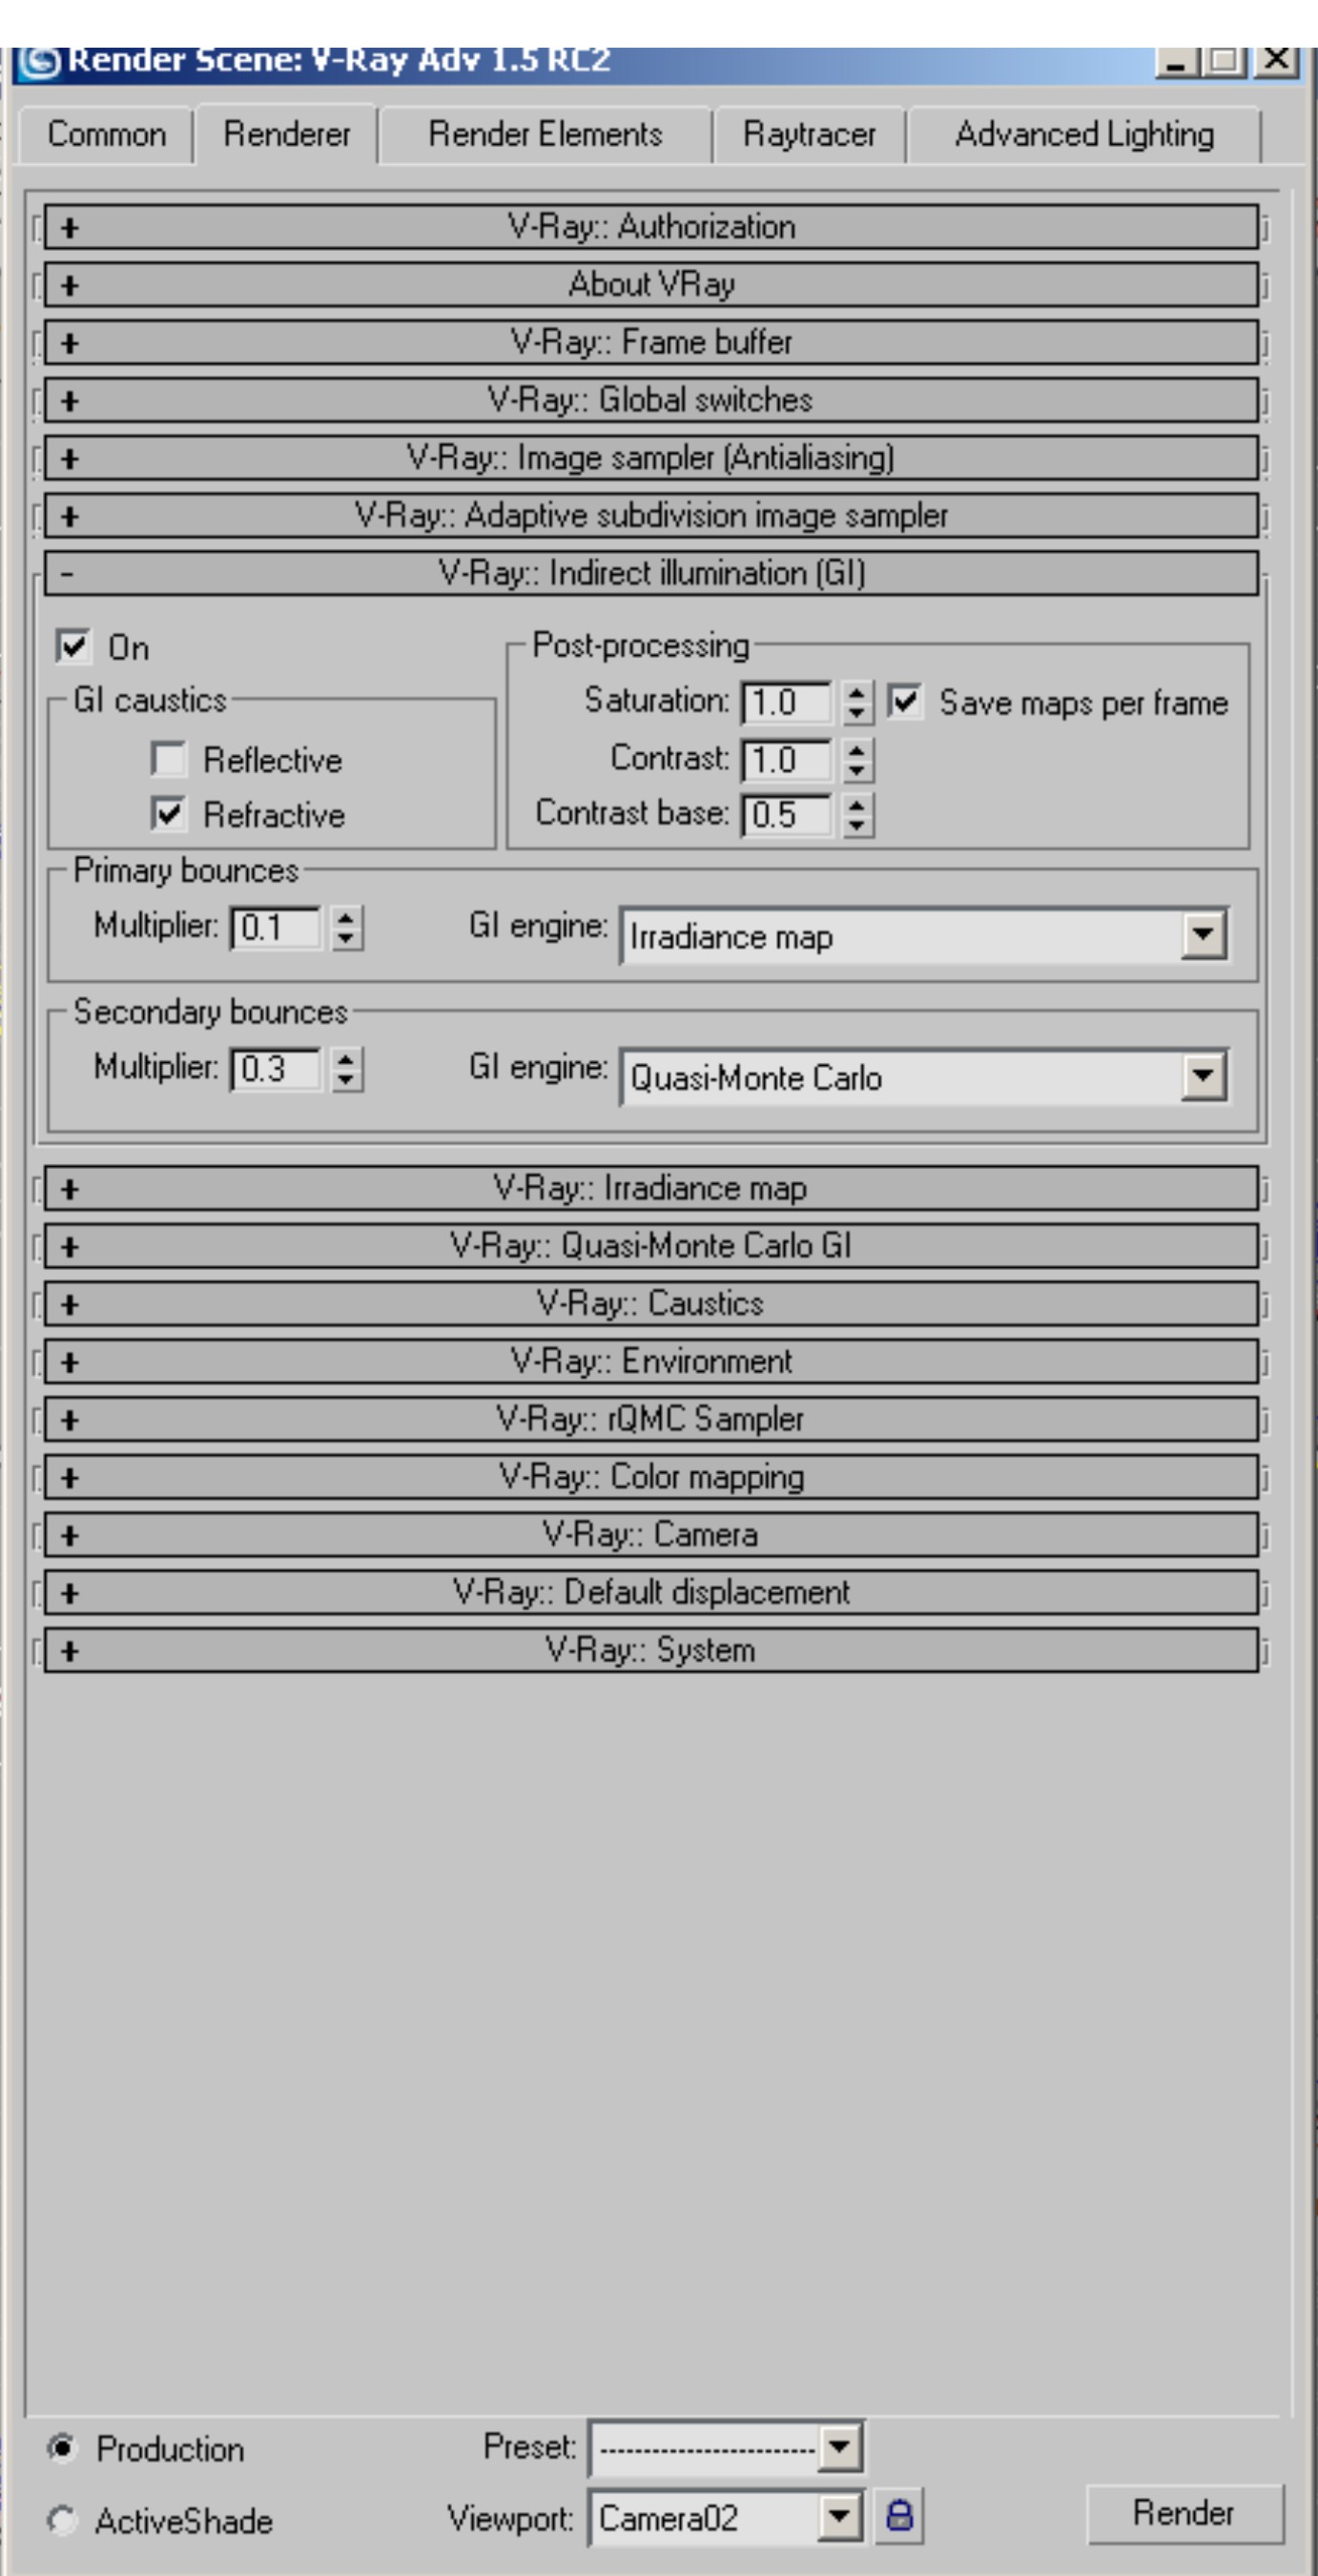This screenshot has height=2576, width=1318.
Task: Expand the Adaptive subdivision image sampler rollout
Action: [x=651, y=516]
